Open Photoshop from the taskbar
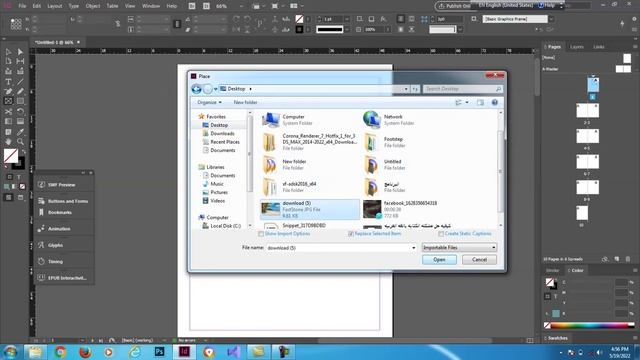 click(159, 351)
